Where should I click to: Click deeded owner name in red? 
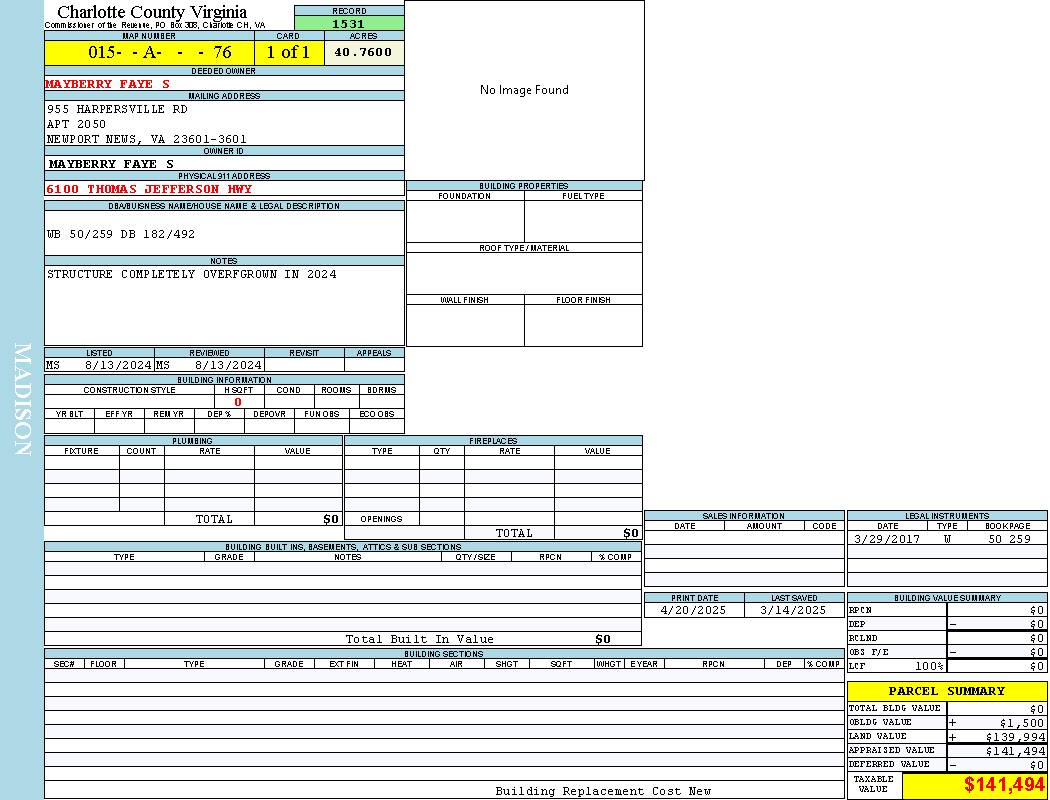[x=108, y=84]
